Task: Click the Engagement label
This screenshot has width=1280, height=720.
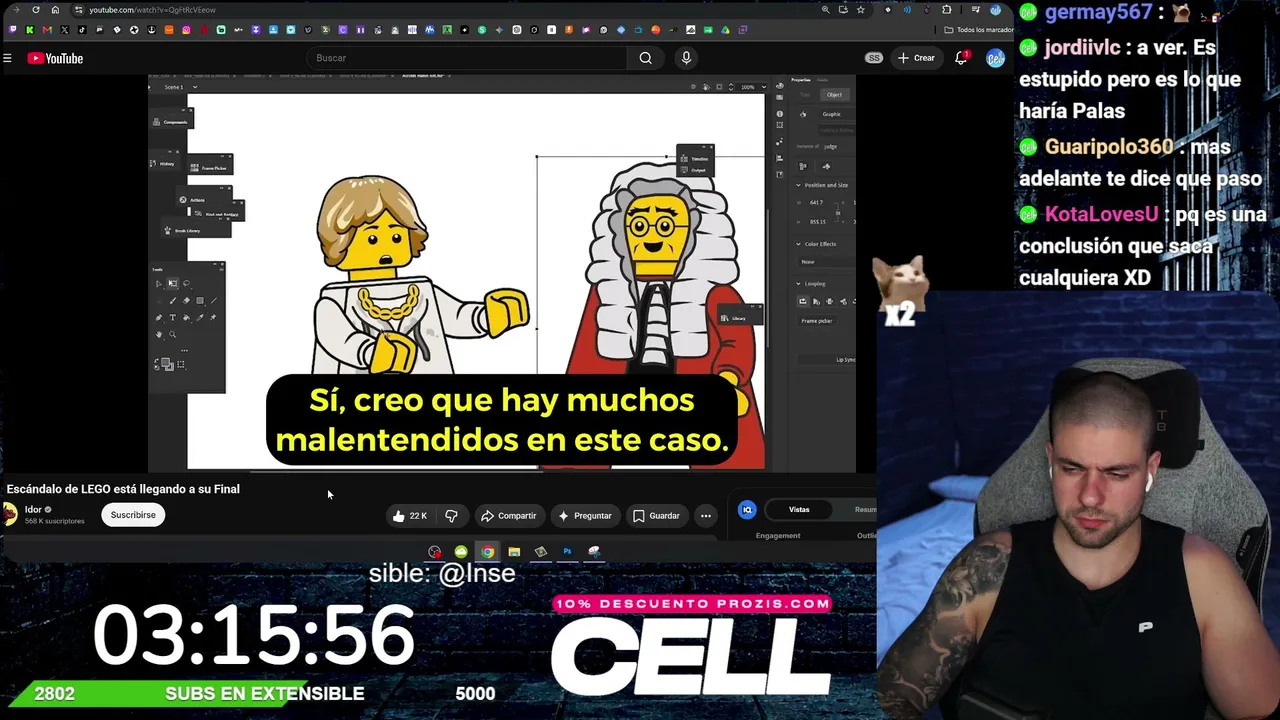Action: click(778, 536)
